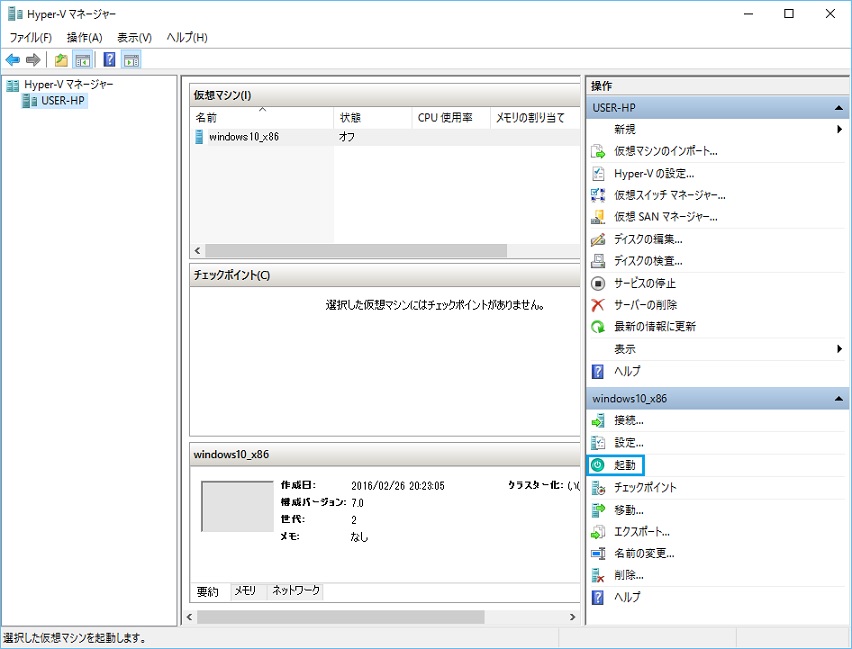Screen dimensions: 852x649
Task: Click the virtual machine preview thumbnail
Action: (237, 506)
